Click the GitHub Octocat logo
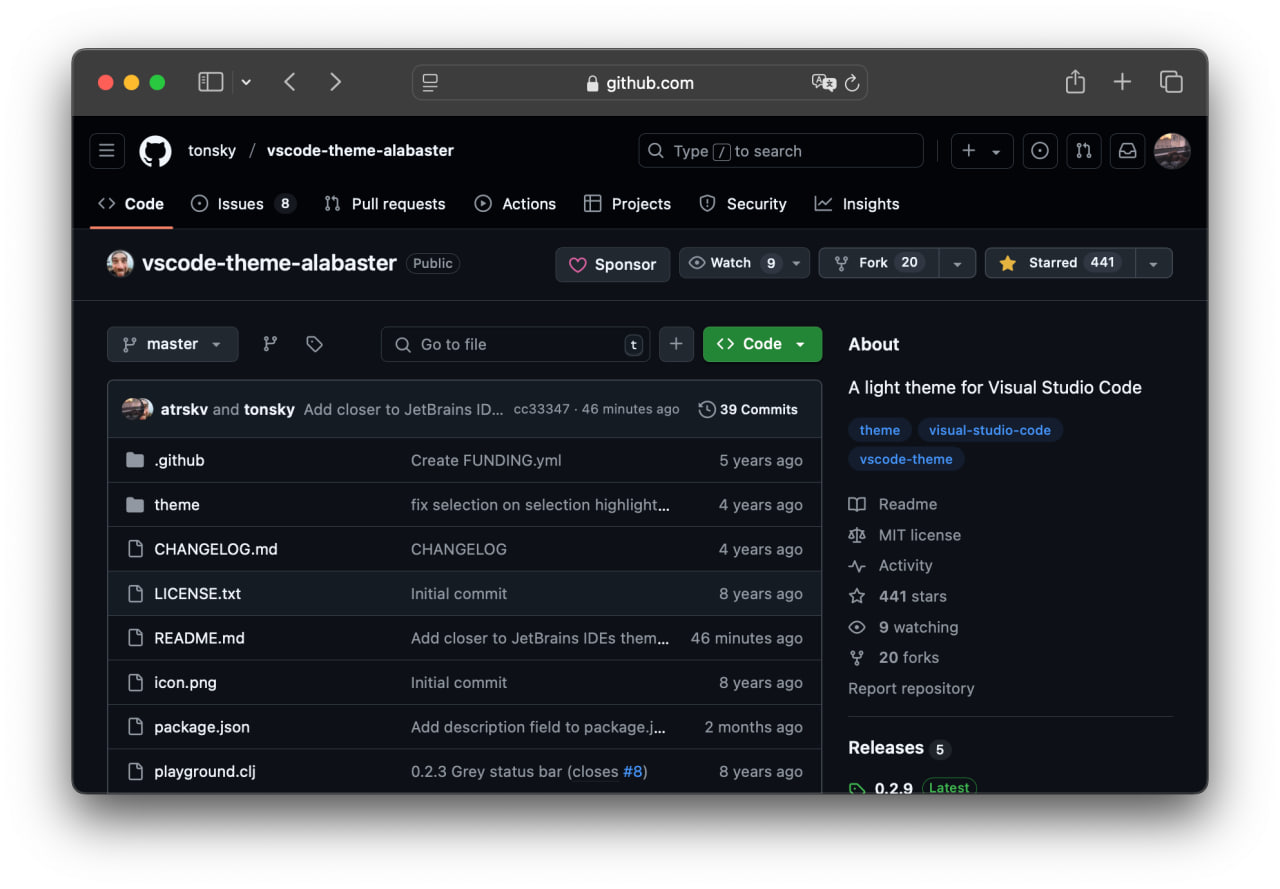Viewport: 1280px width, 889px height. point(155,151)
